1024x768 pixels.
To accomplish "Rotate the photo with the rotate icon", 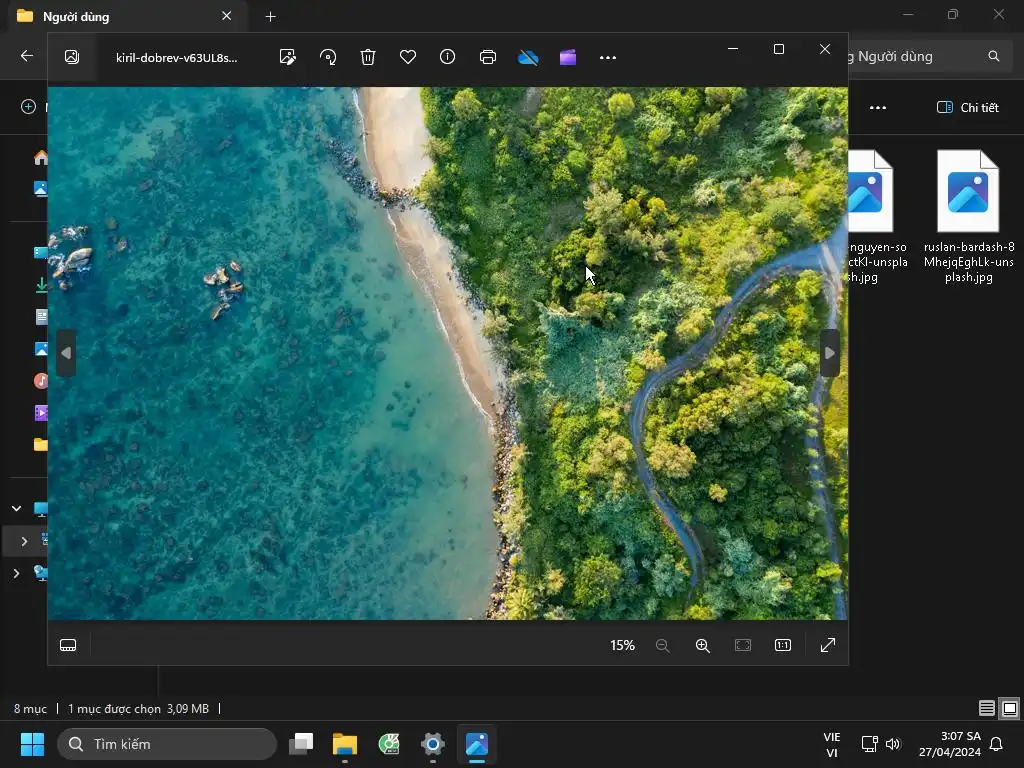I will (328, 57).
